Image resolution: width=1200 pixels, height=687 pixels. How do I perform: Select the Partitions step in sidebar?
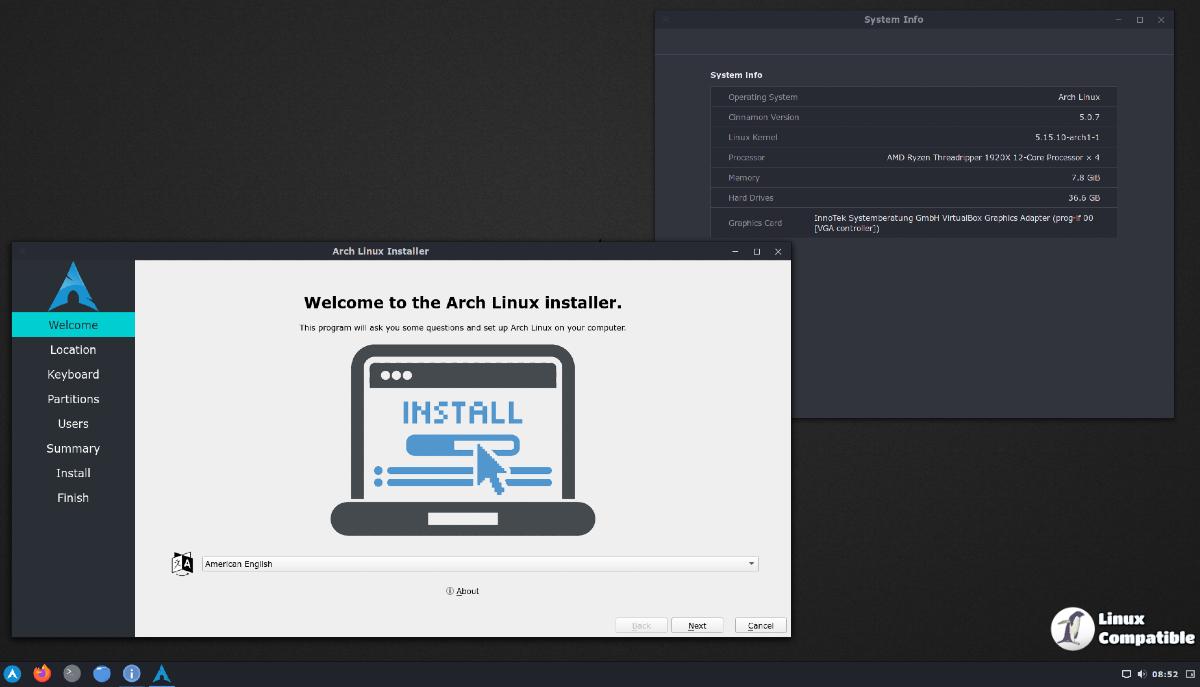coord(73,399)
